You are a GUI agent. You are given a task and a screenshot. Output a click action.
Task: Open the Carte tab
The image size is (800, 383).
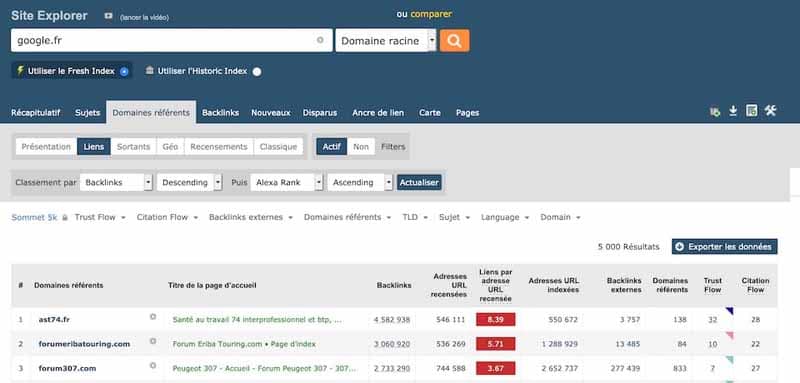click(430, 113)
